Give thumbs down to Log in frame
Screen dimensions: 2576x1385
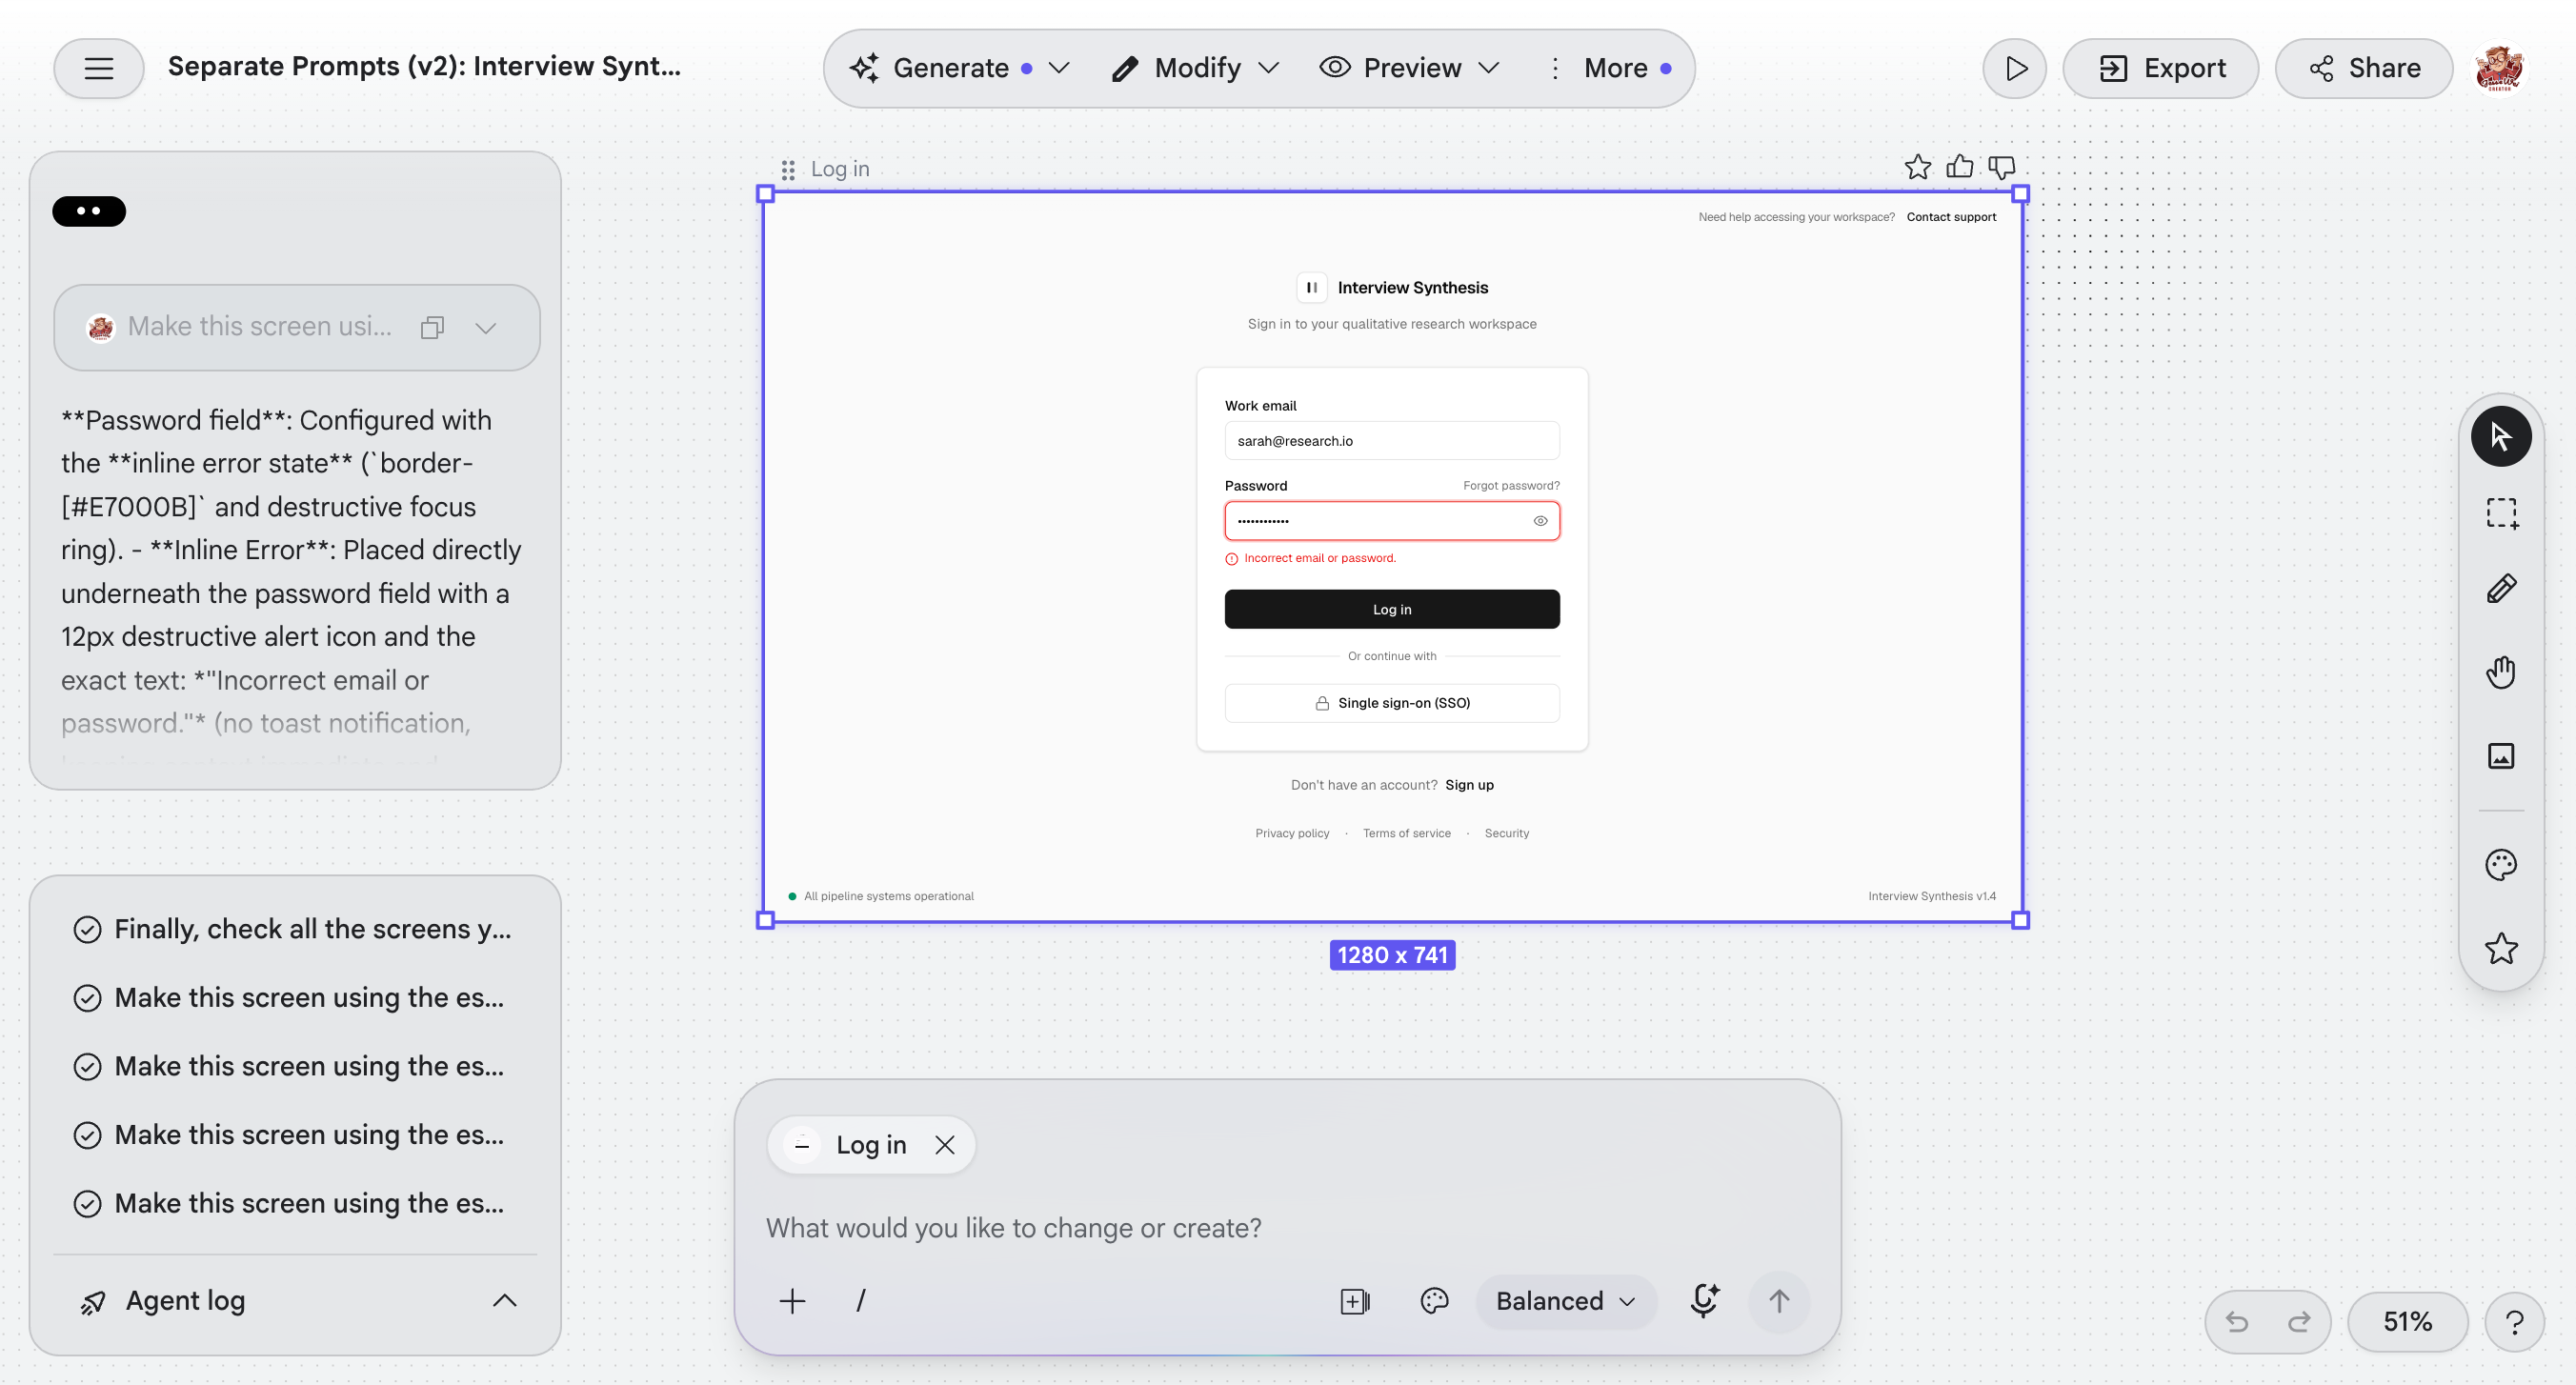click(x=2002, y=167)
